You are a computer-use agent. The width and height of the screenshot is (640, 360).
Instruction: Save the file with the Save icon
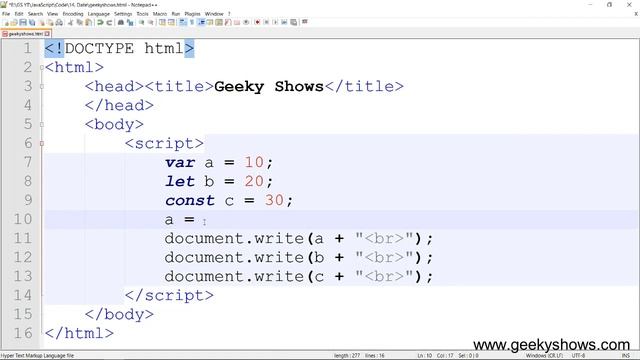23,22
